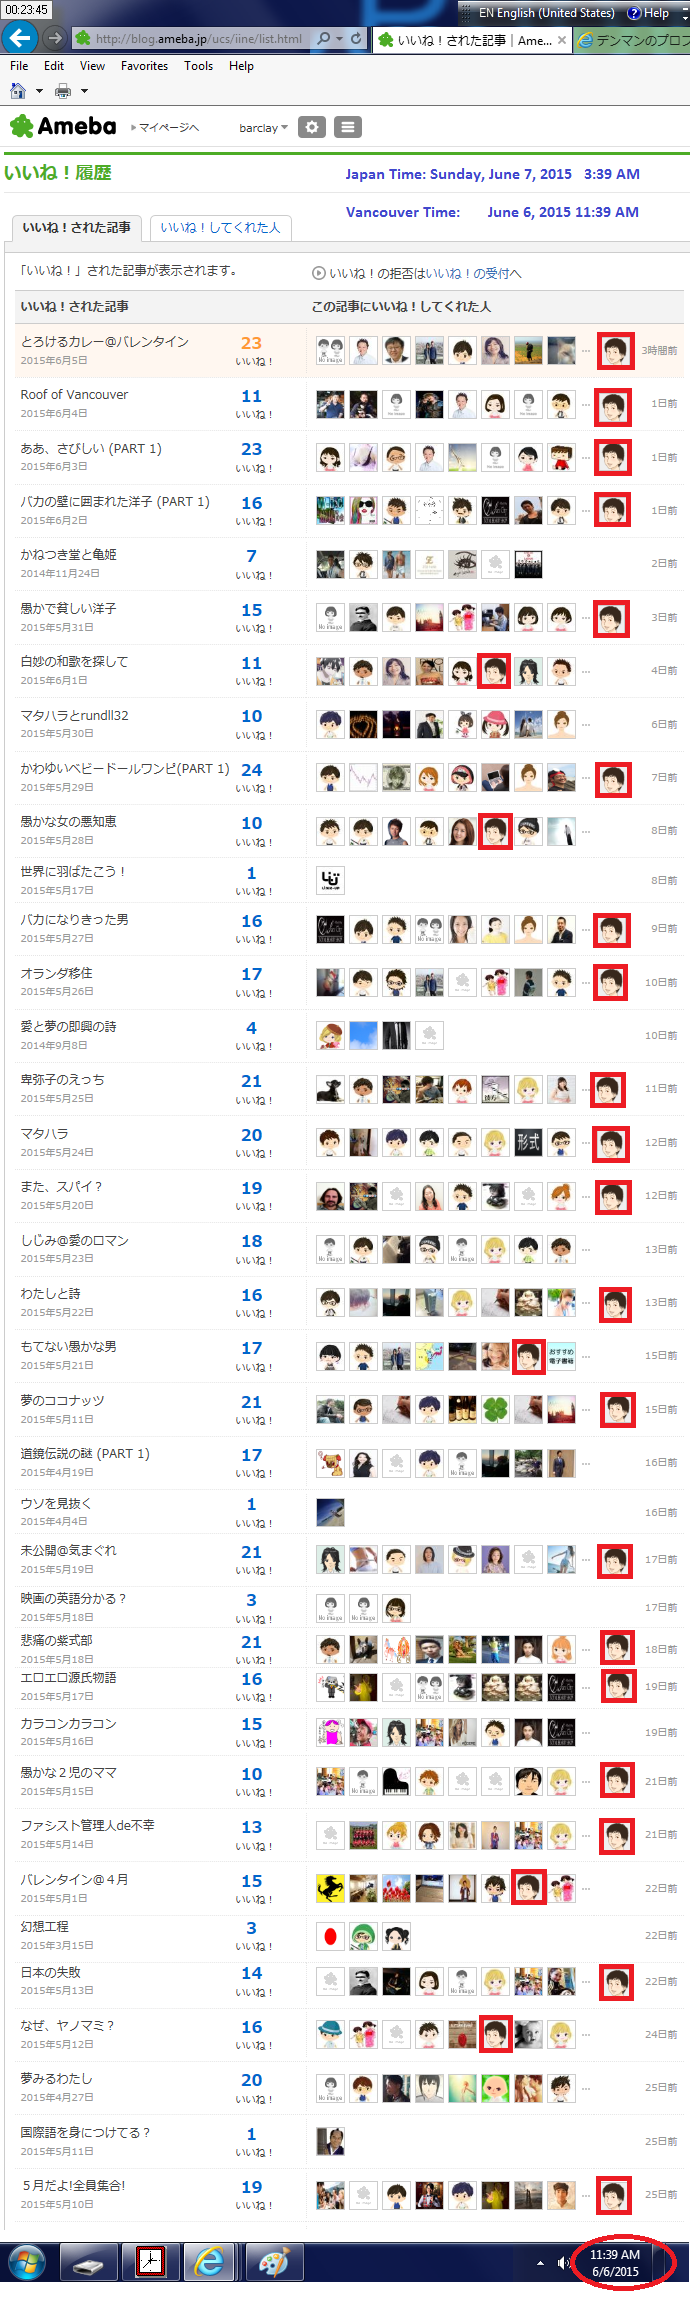Click the printer icon in toolbar
This screenshot has height=2300, width=690.
pyautogui.click(x=63, y=91)
